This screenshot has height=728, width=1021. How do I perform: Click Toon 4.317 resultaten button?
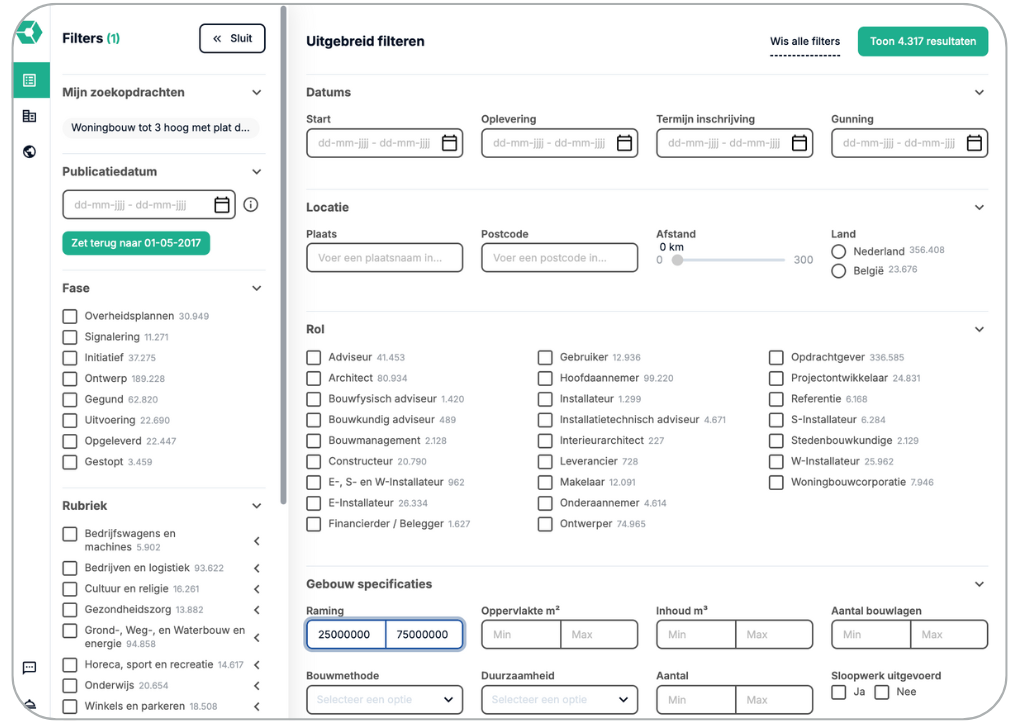point(922,41)
